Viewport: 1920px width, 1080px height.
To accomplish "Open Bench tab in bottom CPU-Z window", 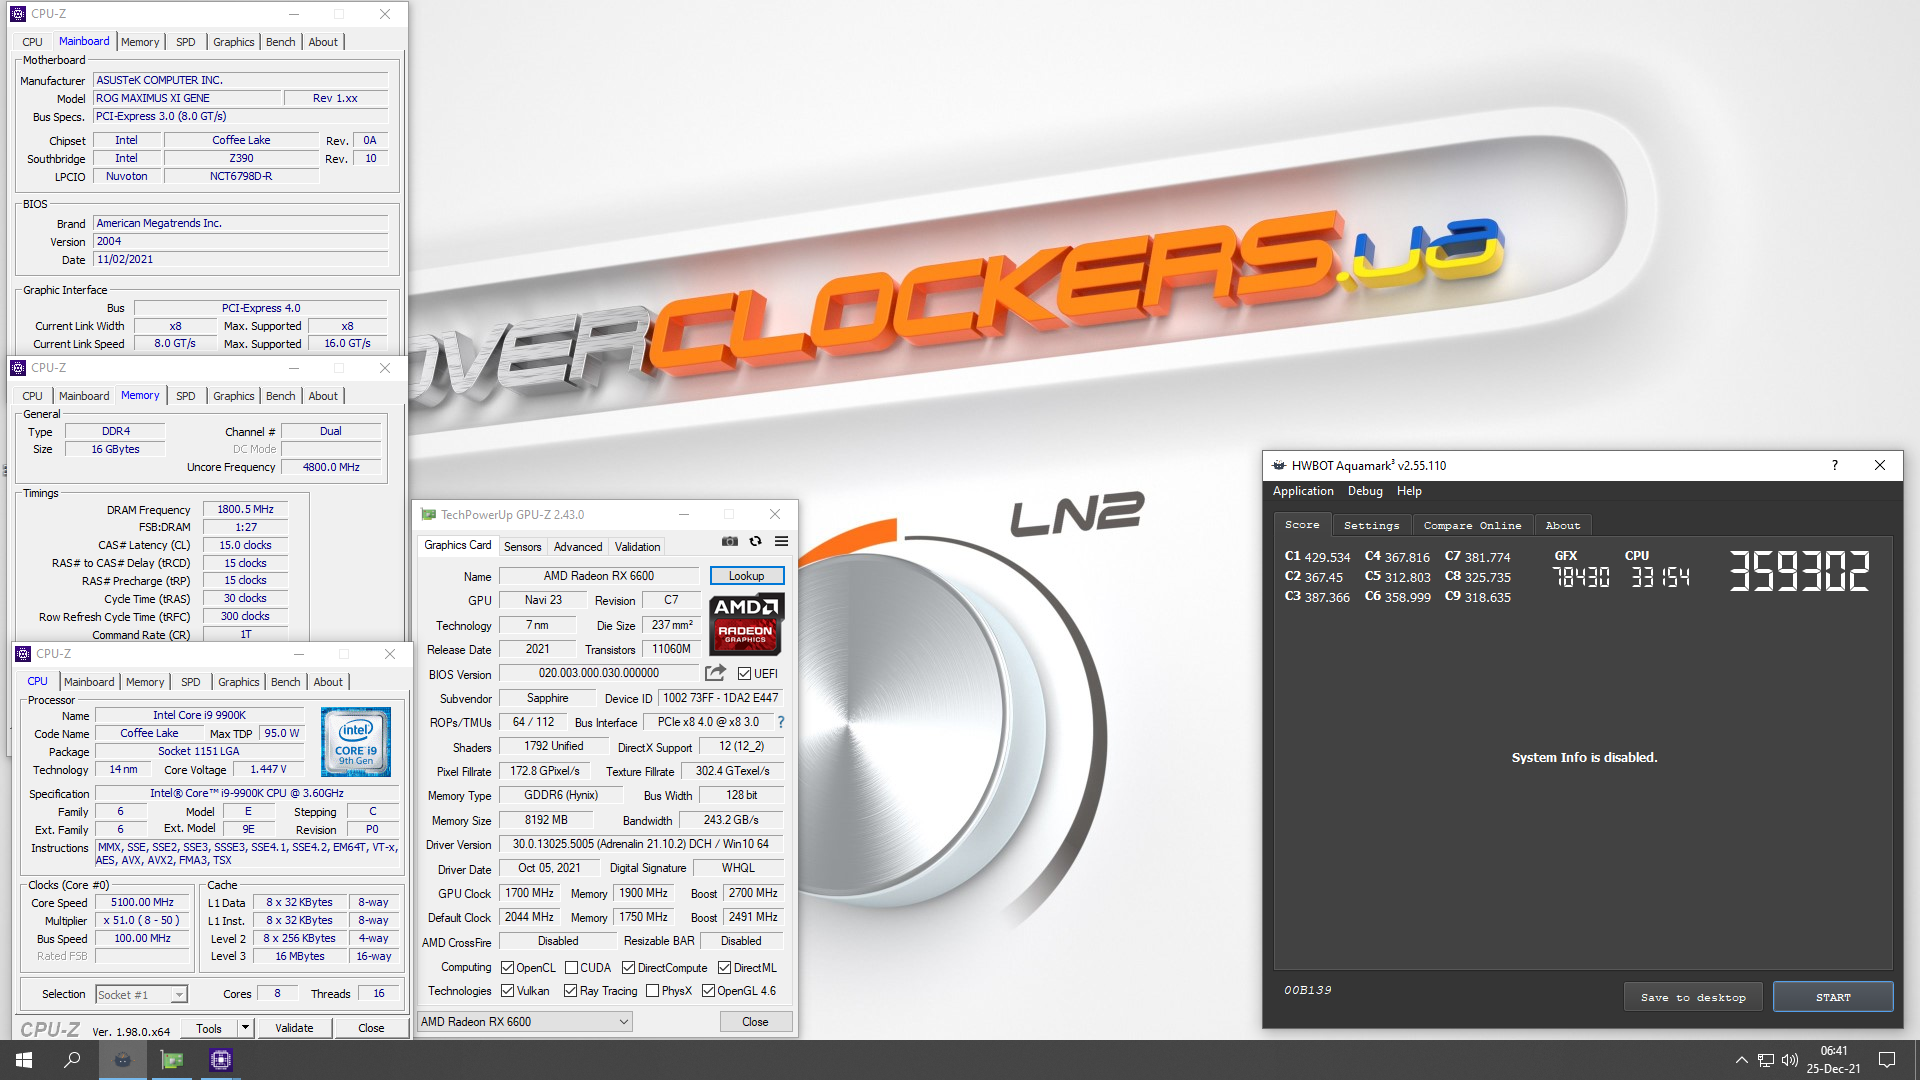I will (286, 682).
